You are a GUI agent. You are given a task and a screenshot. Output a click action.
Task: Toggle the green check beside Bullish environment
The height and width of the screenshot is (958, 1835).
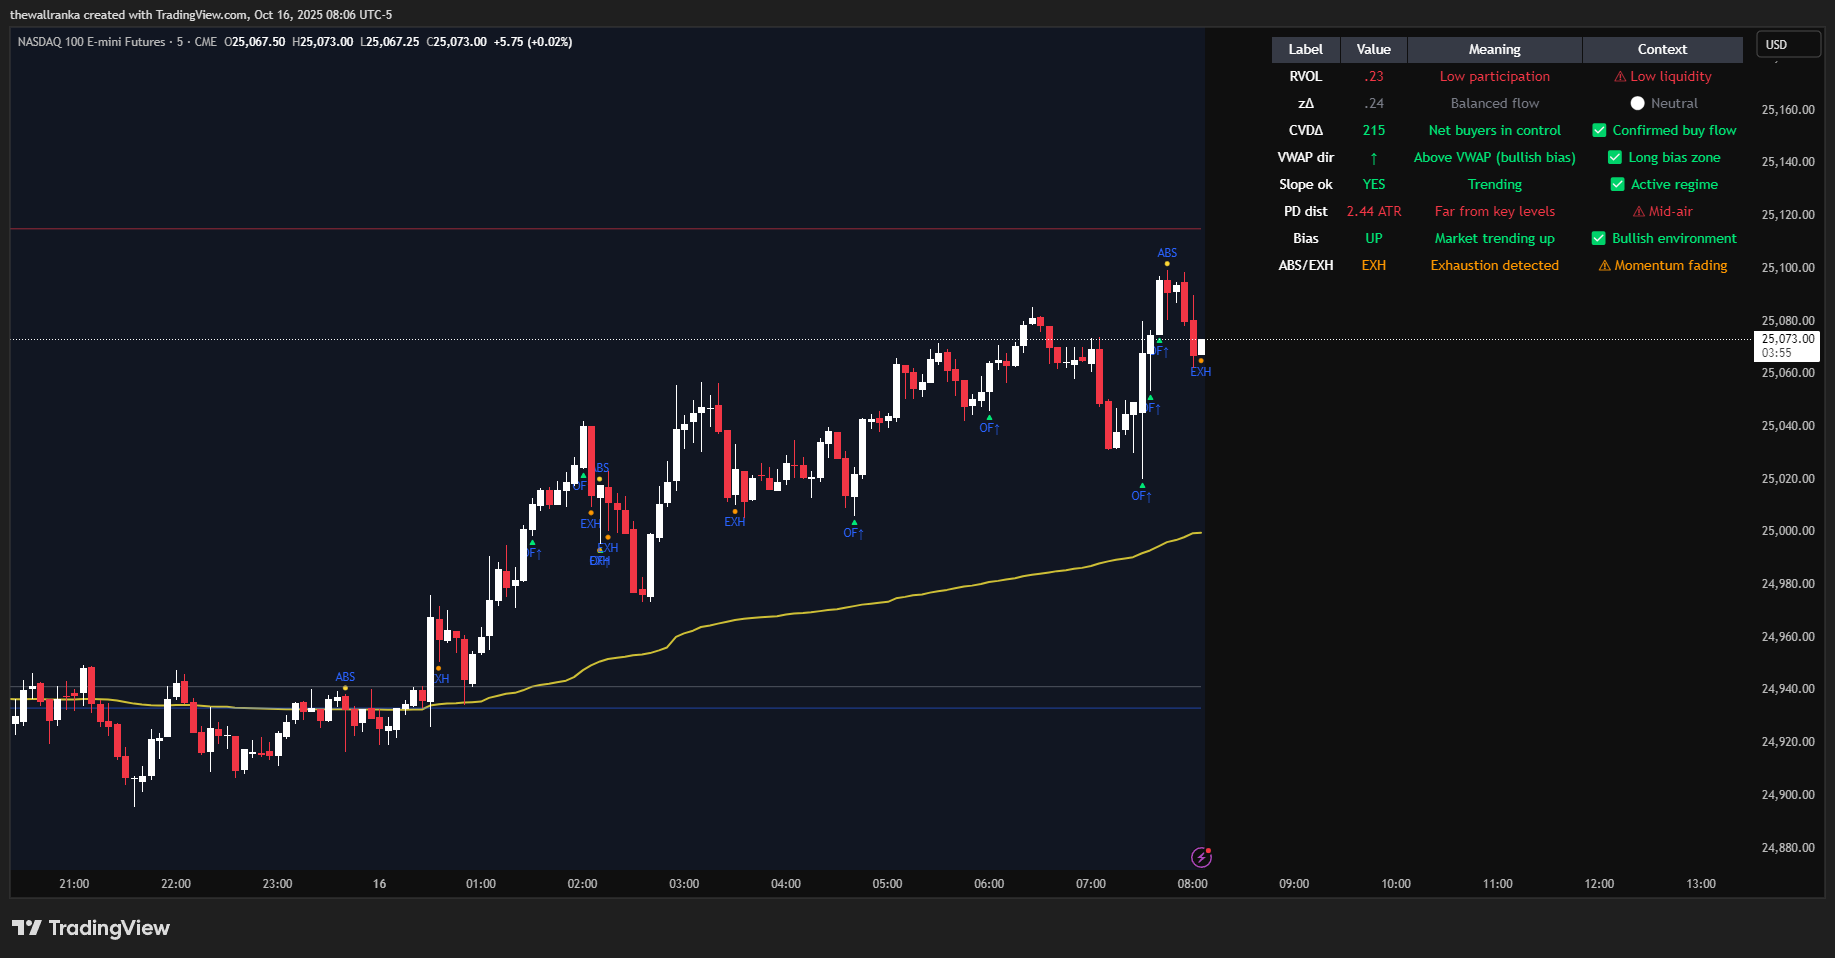click(1599, 239)
